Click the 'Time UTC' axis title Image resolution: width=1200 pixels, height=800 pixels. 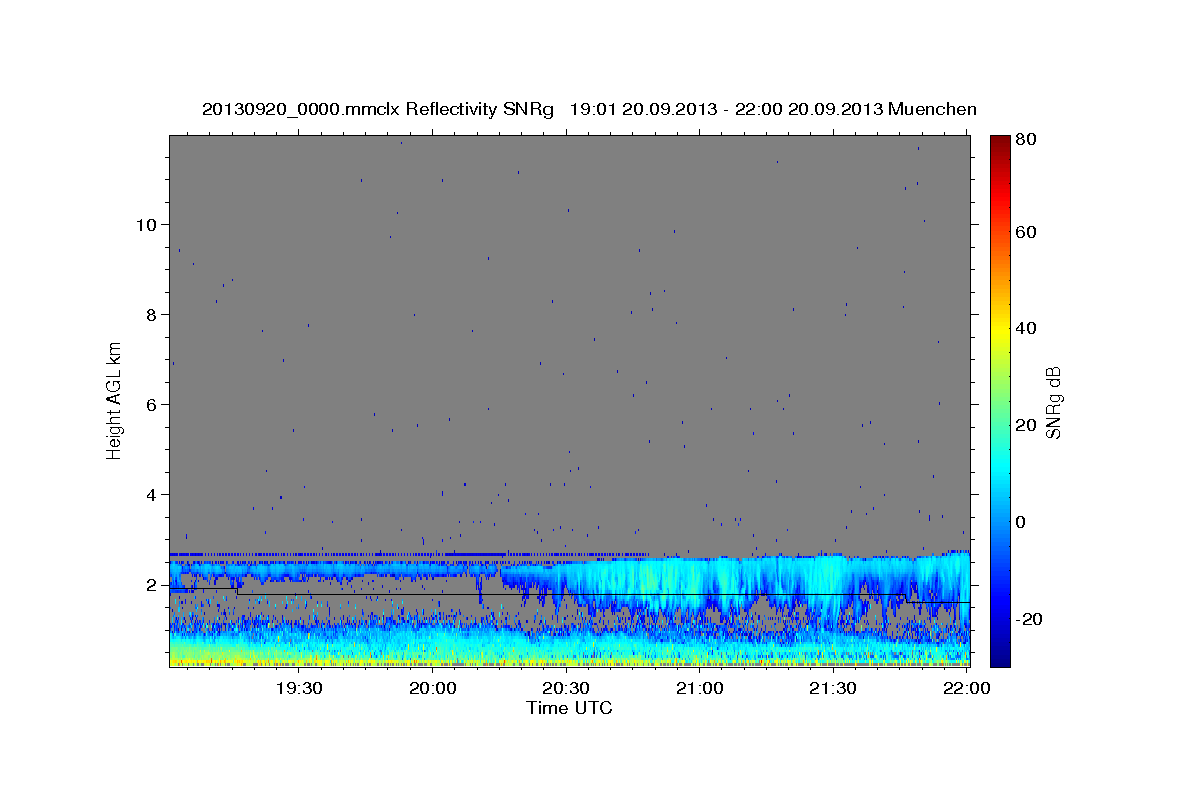coord(569,708)
